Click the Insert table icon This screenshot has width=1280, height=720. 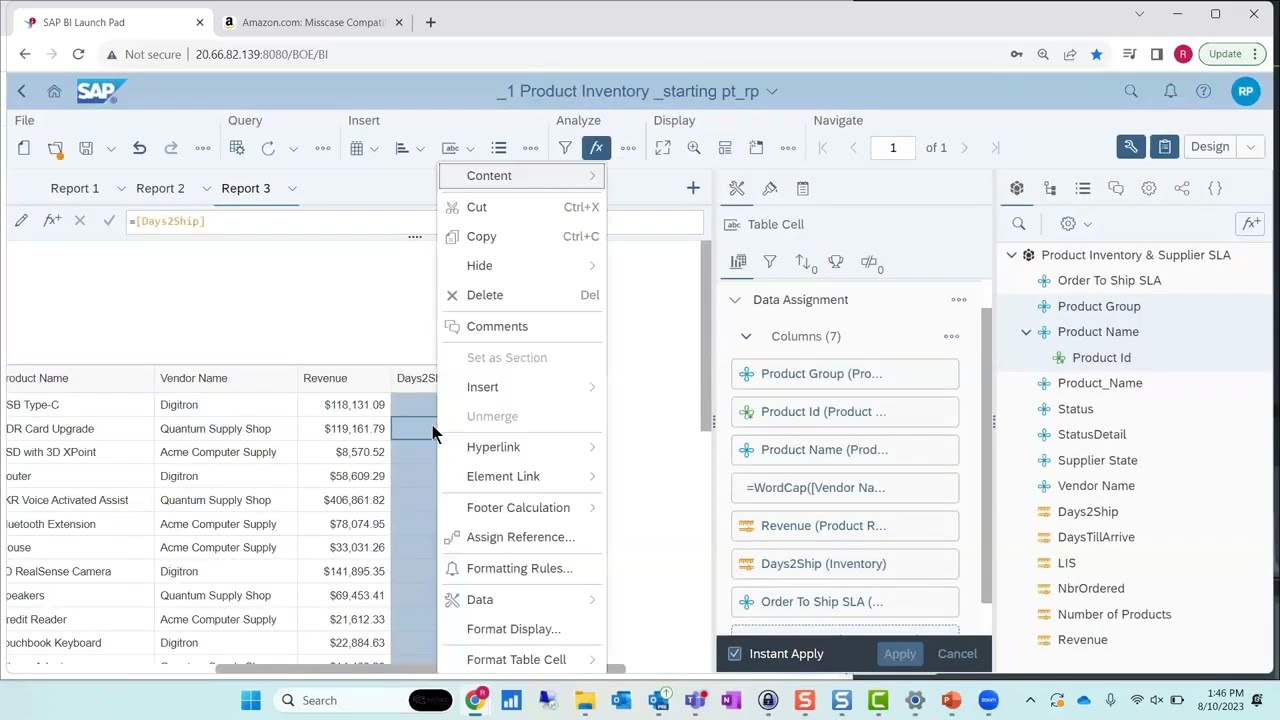[x=356, y=148]
